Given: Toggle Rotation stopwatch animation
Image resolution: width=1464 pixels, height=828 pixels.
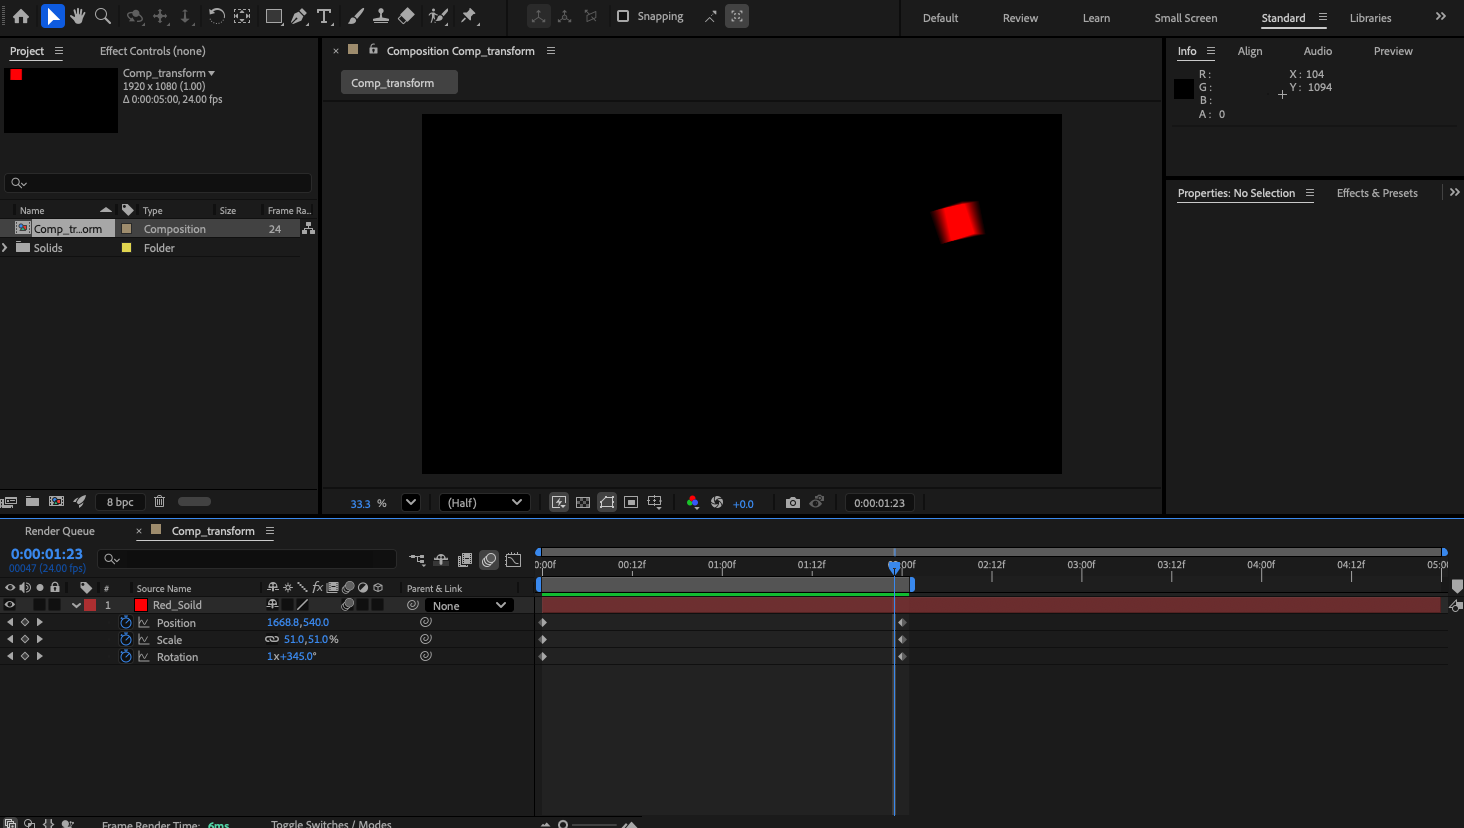Looking at the screenshot, I should (x=125, y=656).
